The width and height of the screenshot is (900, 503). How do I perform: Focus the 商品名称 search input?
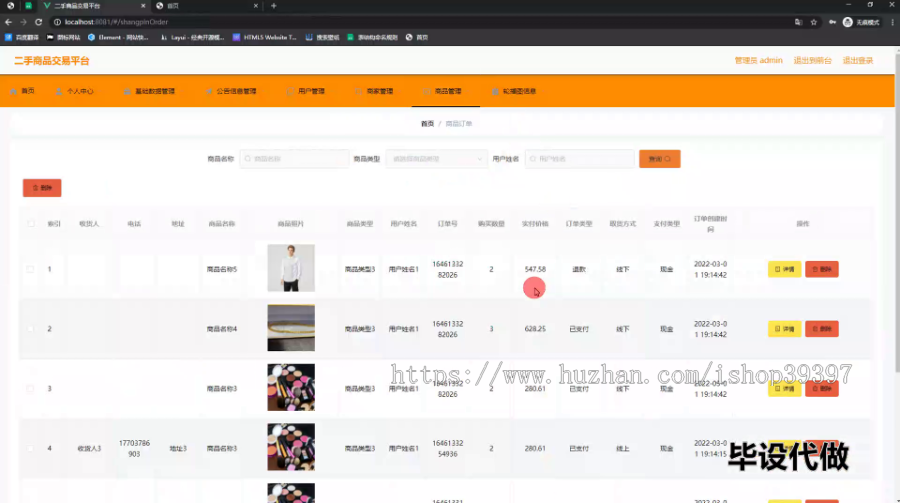pyautogui.click(x=294, y=159)
